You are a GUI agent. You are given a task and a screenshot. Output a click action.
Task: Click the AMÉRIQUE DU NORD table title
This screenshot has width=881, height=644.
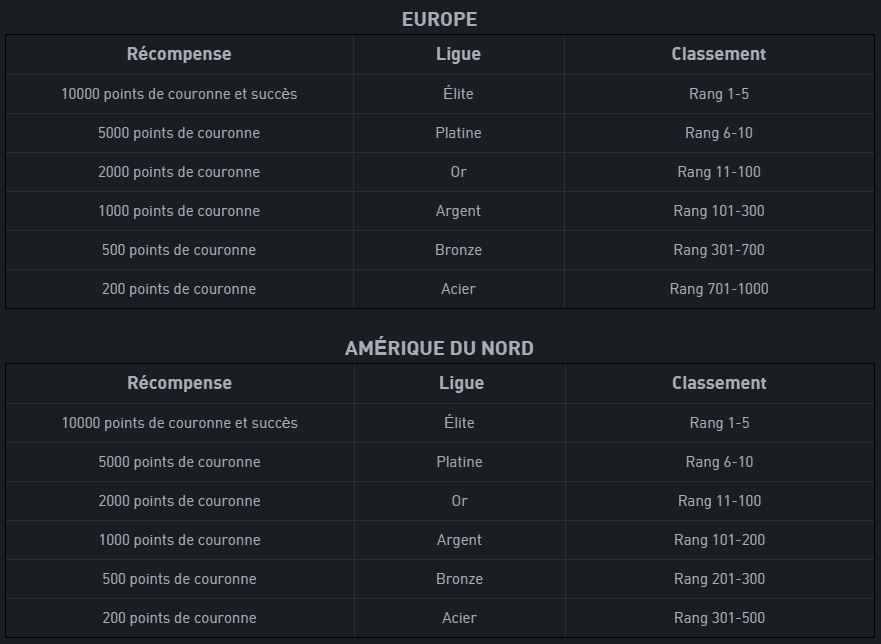click(439, 348)
